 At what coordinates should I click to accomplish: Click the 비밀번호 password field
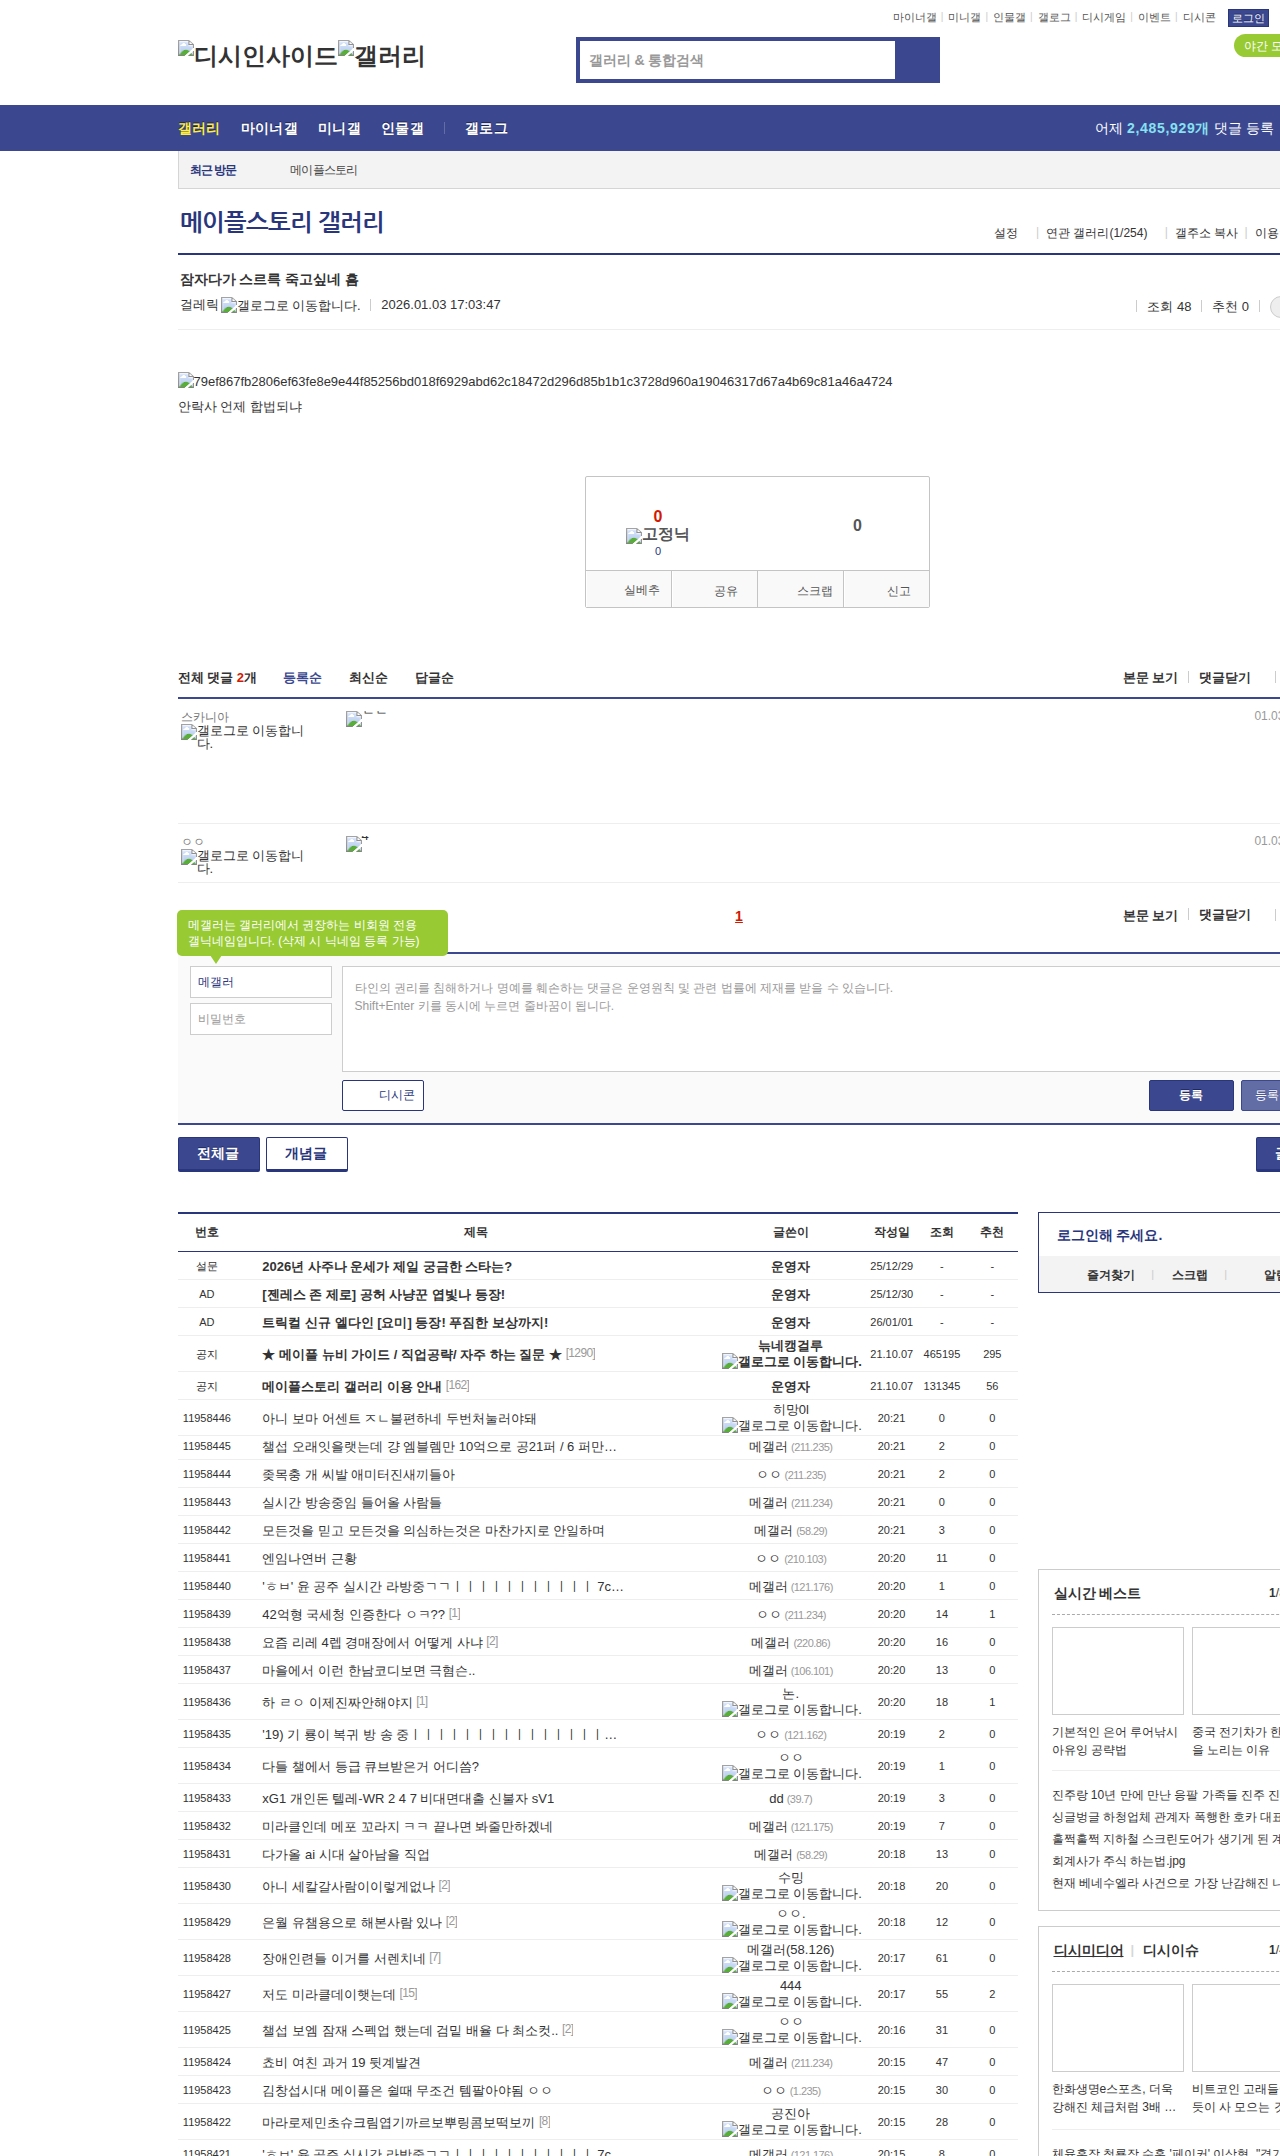coord(260,1019)
